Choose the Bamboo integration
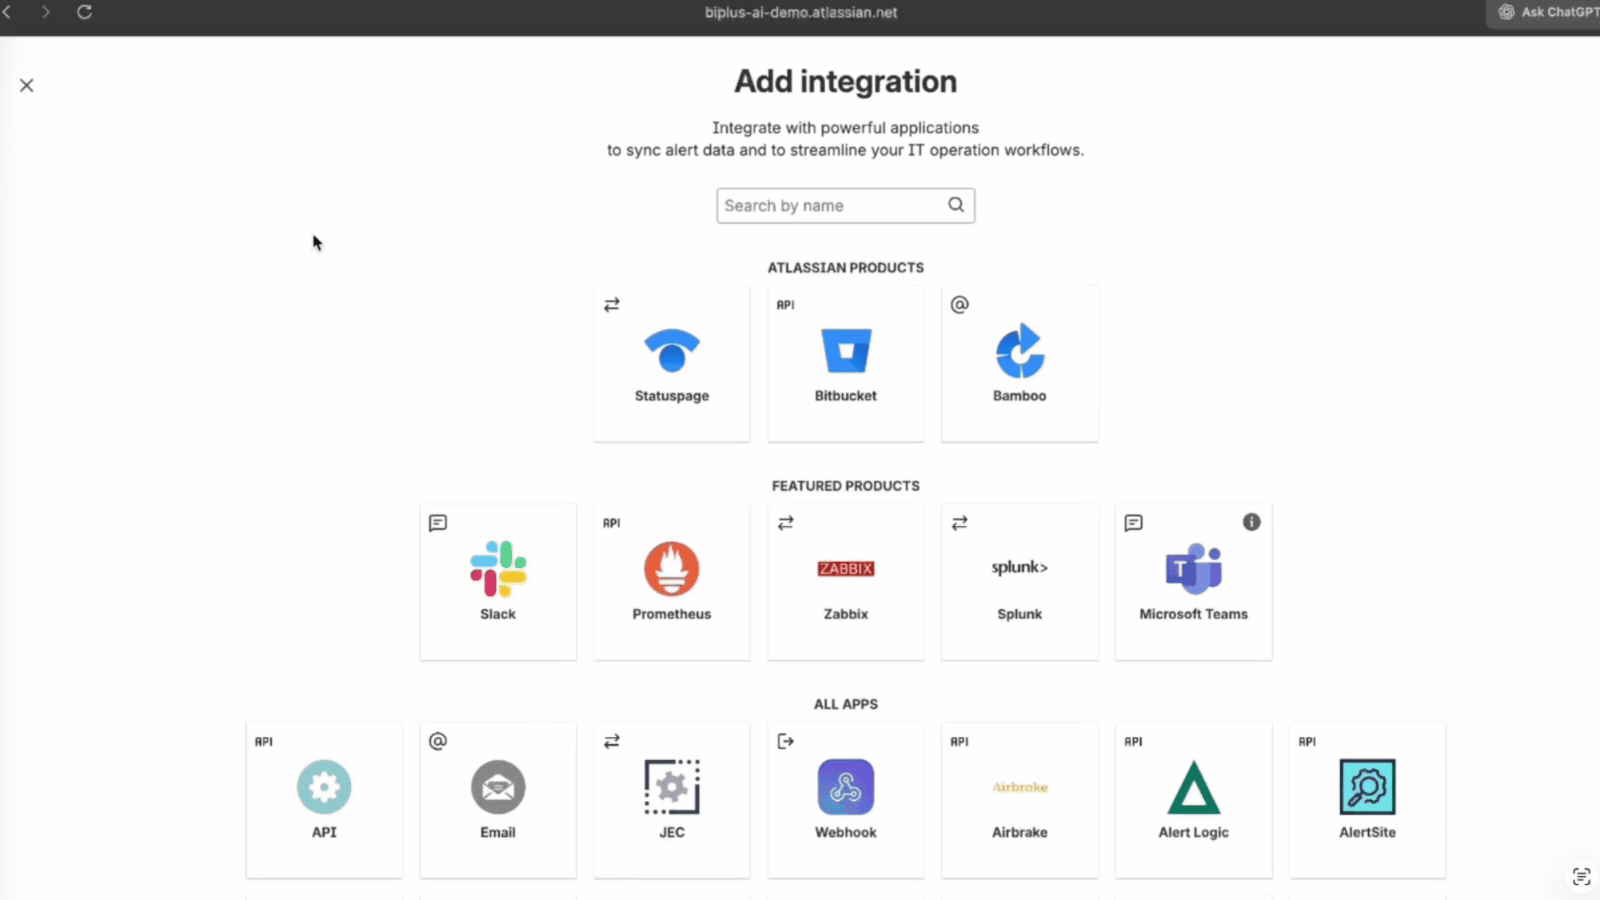 click(1019, 363)
